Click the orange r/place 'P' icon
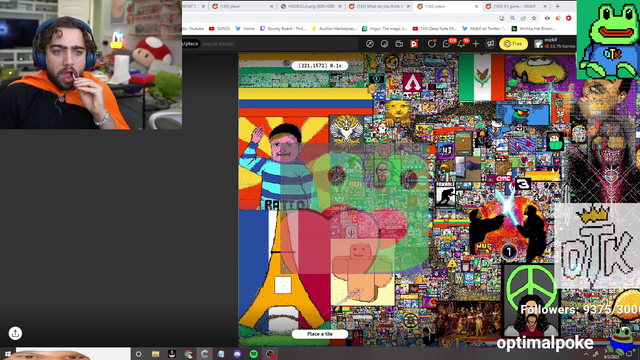640x360 pixels. (414, 44)
